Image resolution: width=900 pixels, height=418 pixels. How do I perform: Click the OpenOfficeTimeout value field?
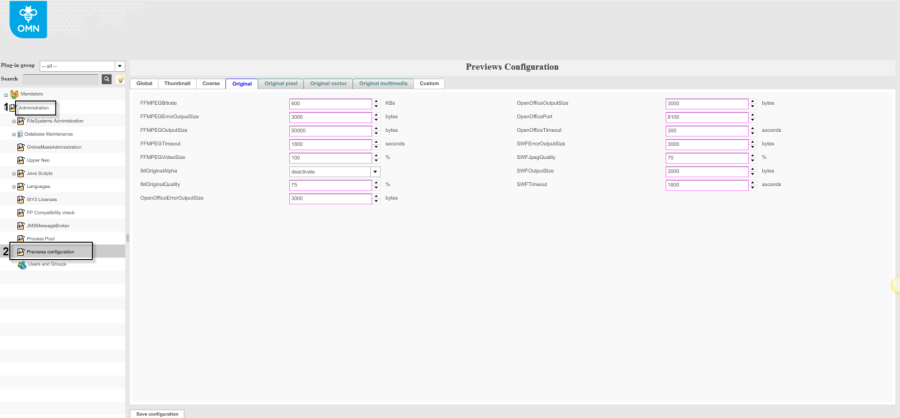[707, 131]
